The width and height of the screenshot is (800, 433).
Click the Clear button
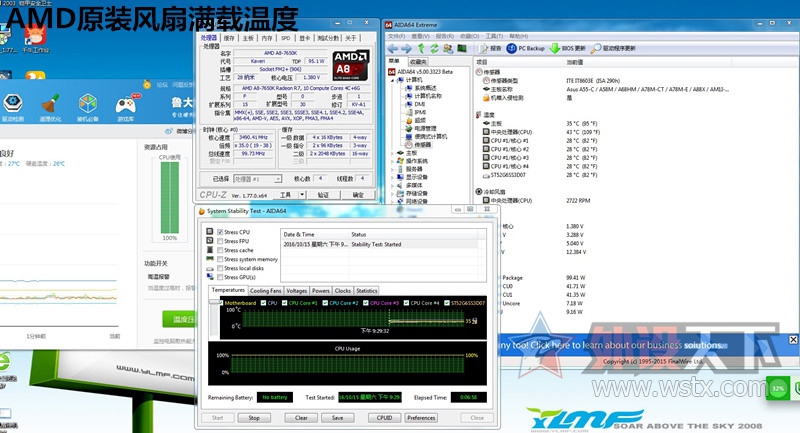point(301,418)
